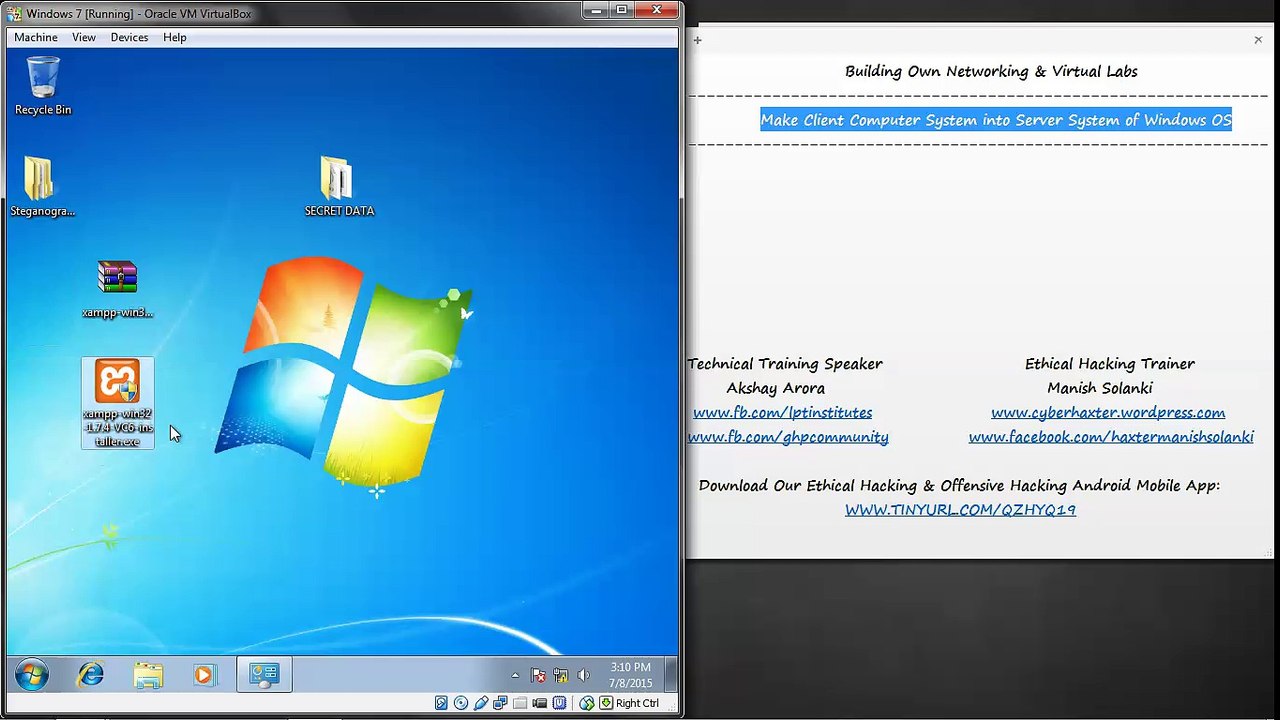Click the VirtualBox optical drive indicator

click(x=461, y=703)
